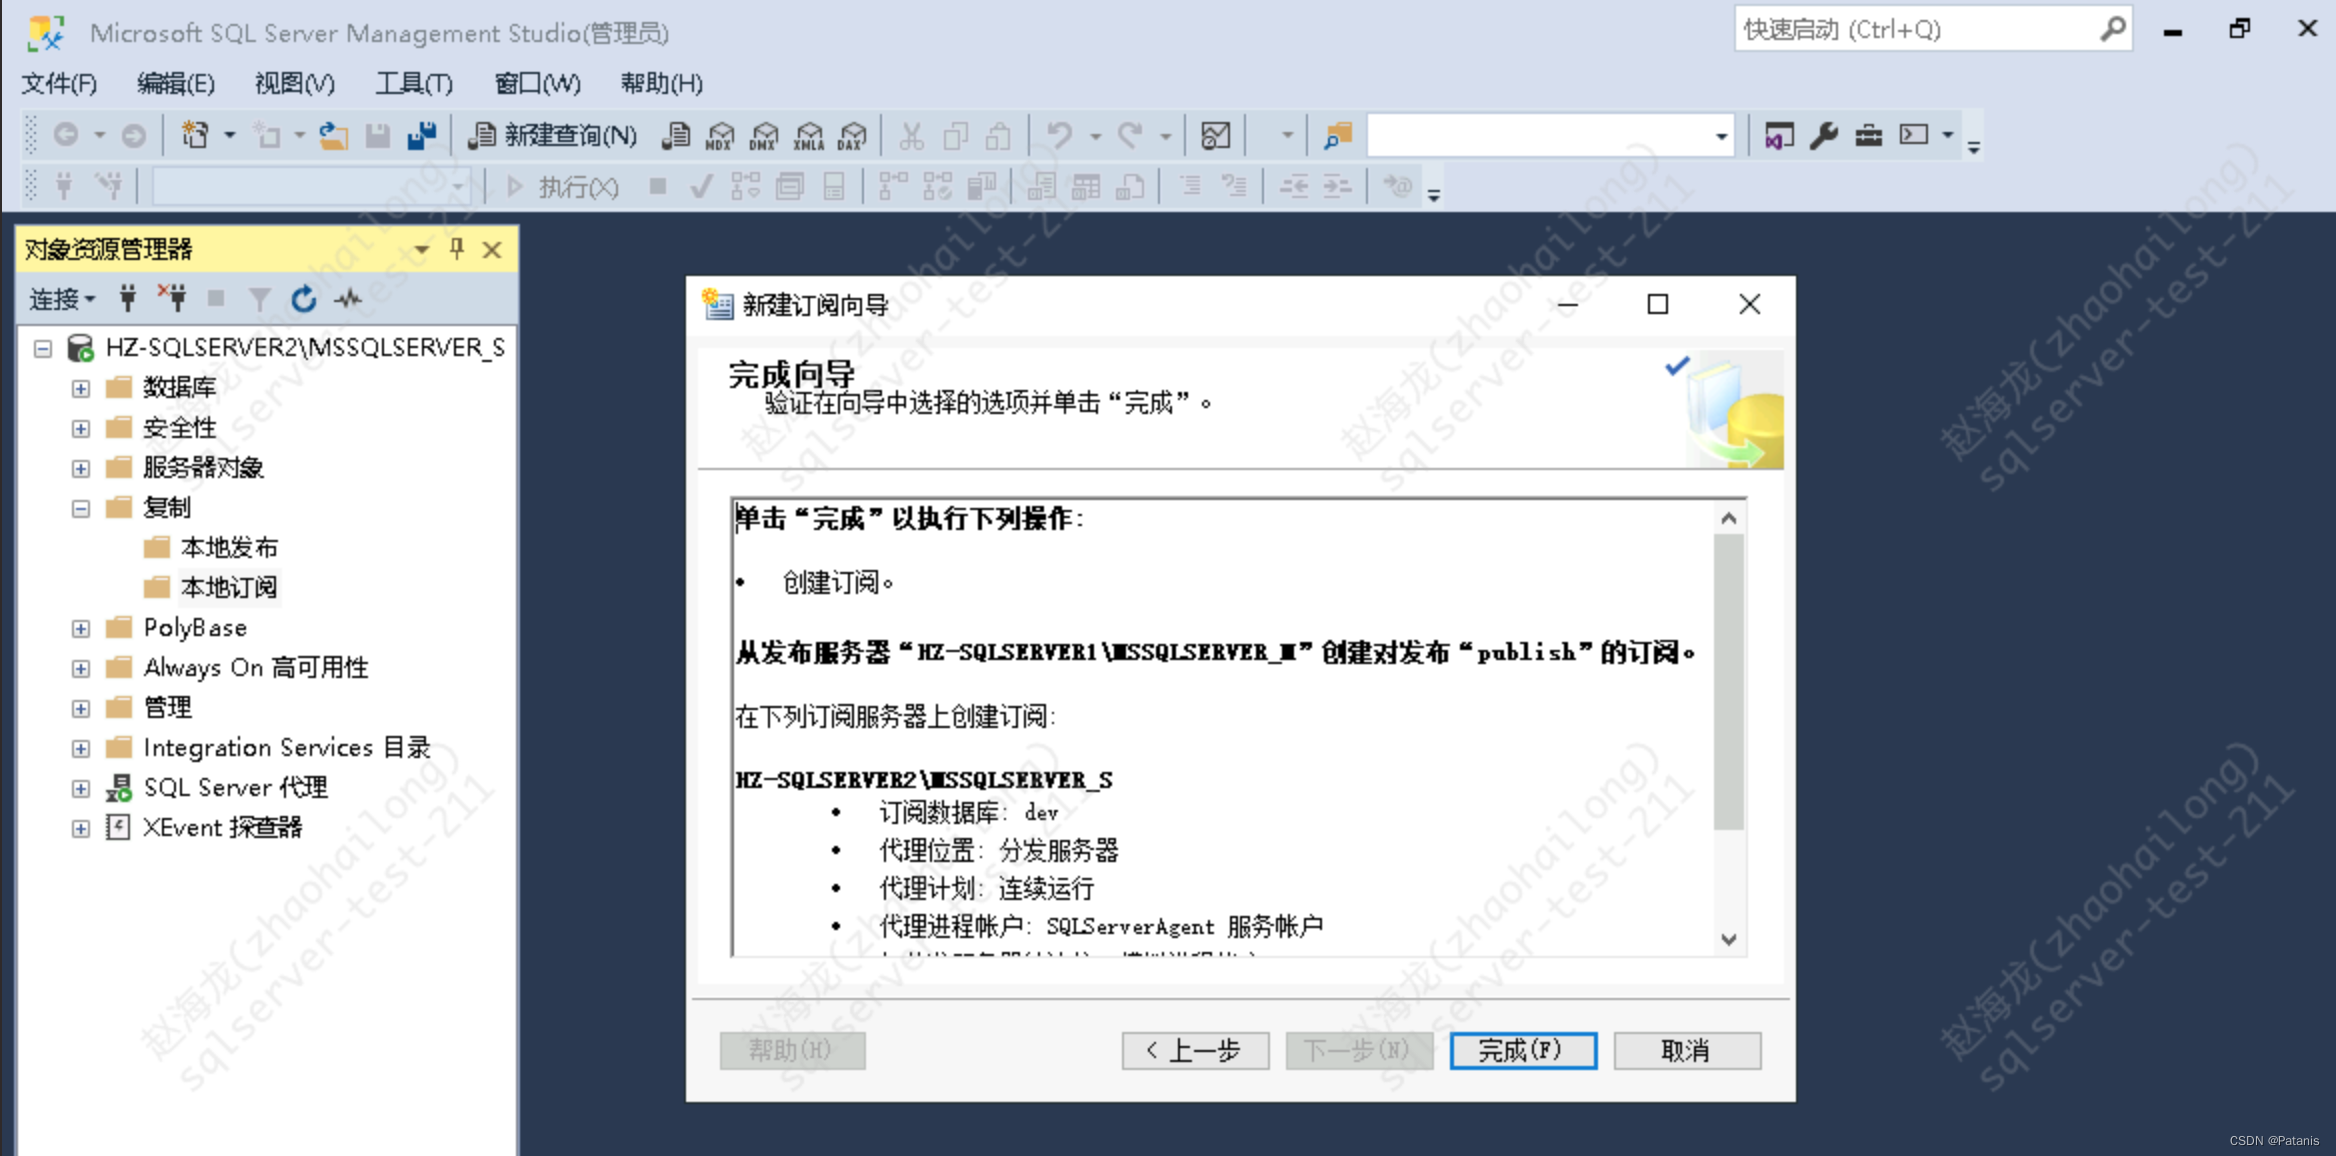Image resolution: width=2336 pixels, height=1156 pixels.
Task: Open the 连接 (Connect) dropdown in Object Explorer
Action: point(61,298)
